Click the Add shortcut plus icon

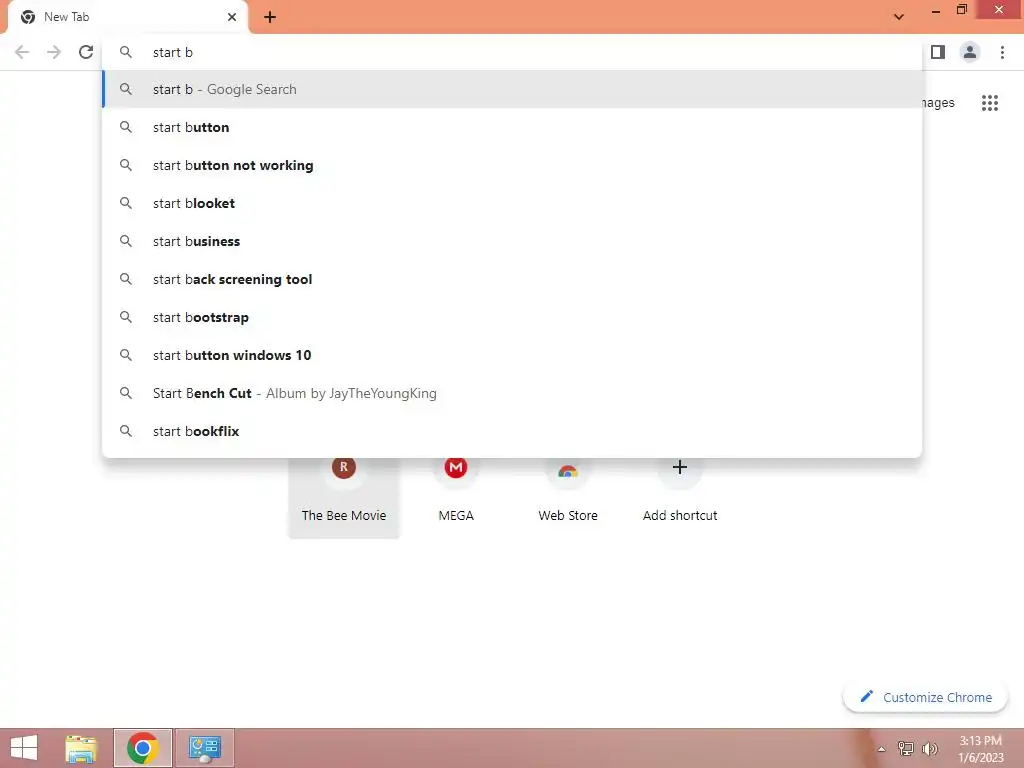click(680, 467)
